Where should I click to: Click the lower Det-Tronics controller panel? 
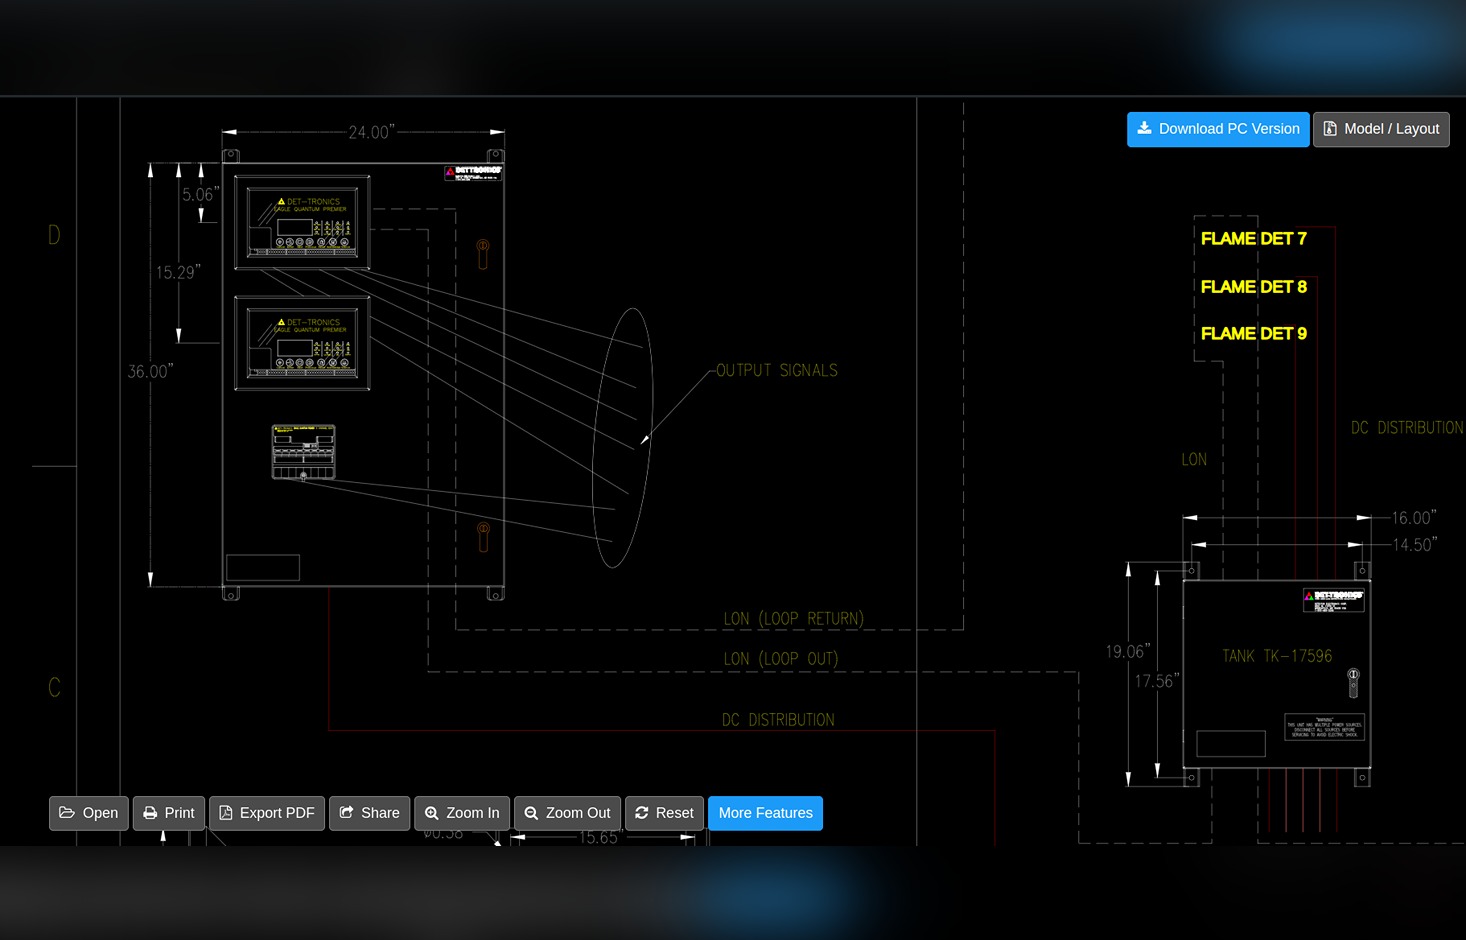coord(302,343)
